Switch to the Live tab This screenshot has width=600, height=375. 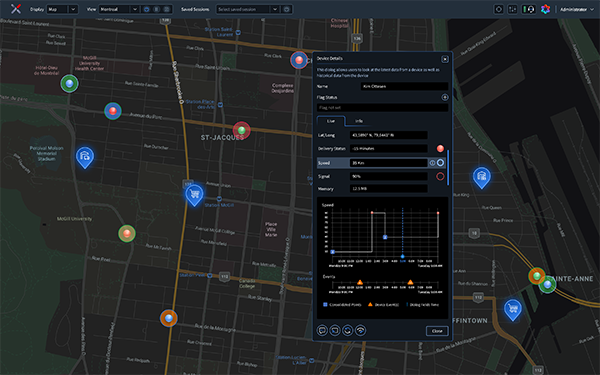tap(331, 121)
